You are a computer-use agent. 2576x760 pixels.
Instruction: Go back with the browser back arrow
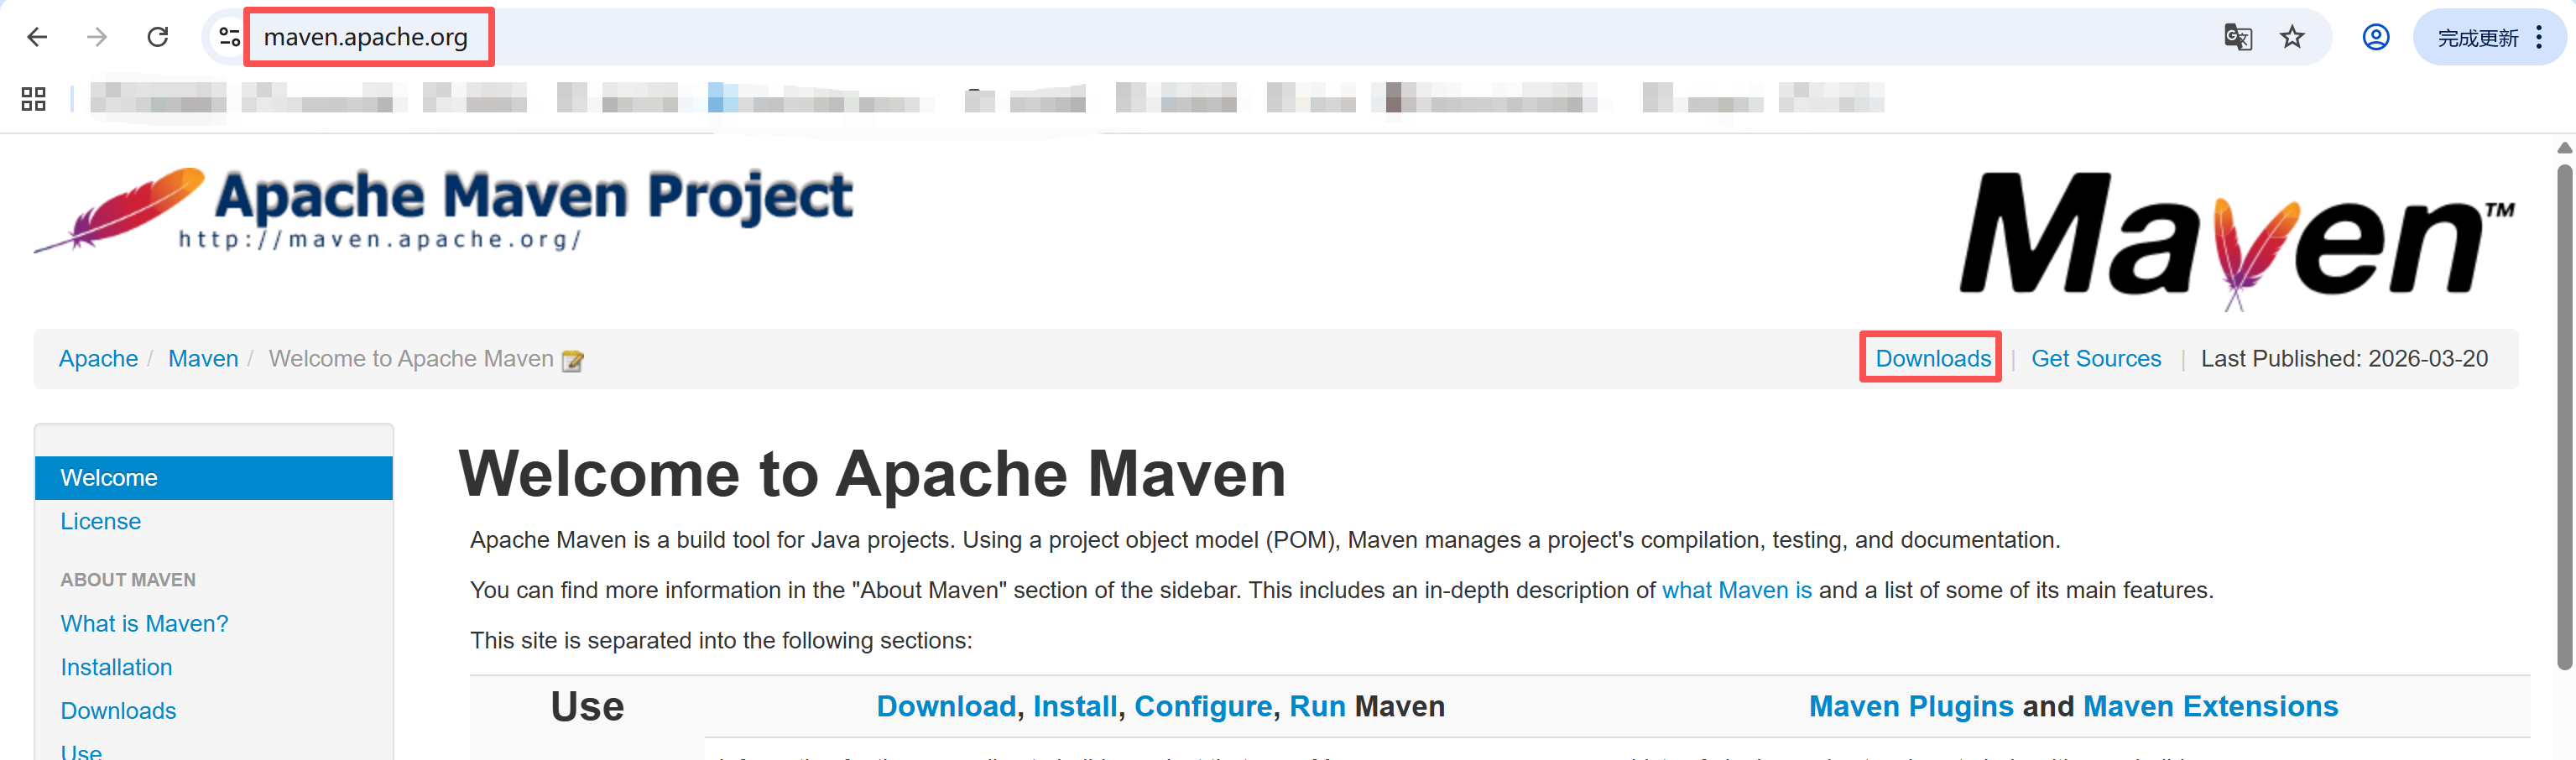pos(37,37)
